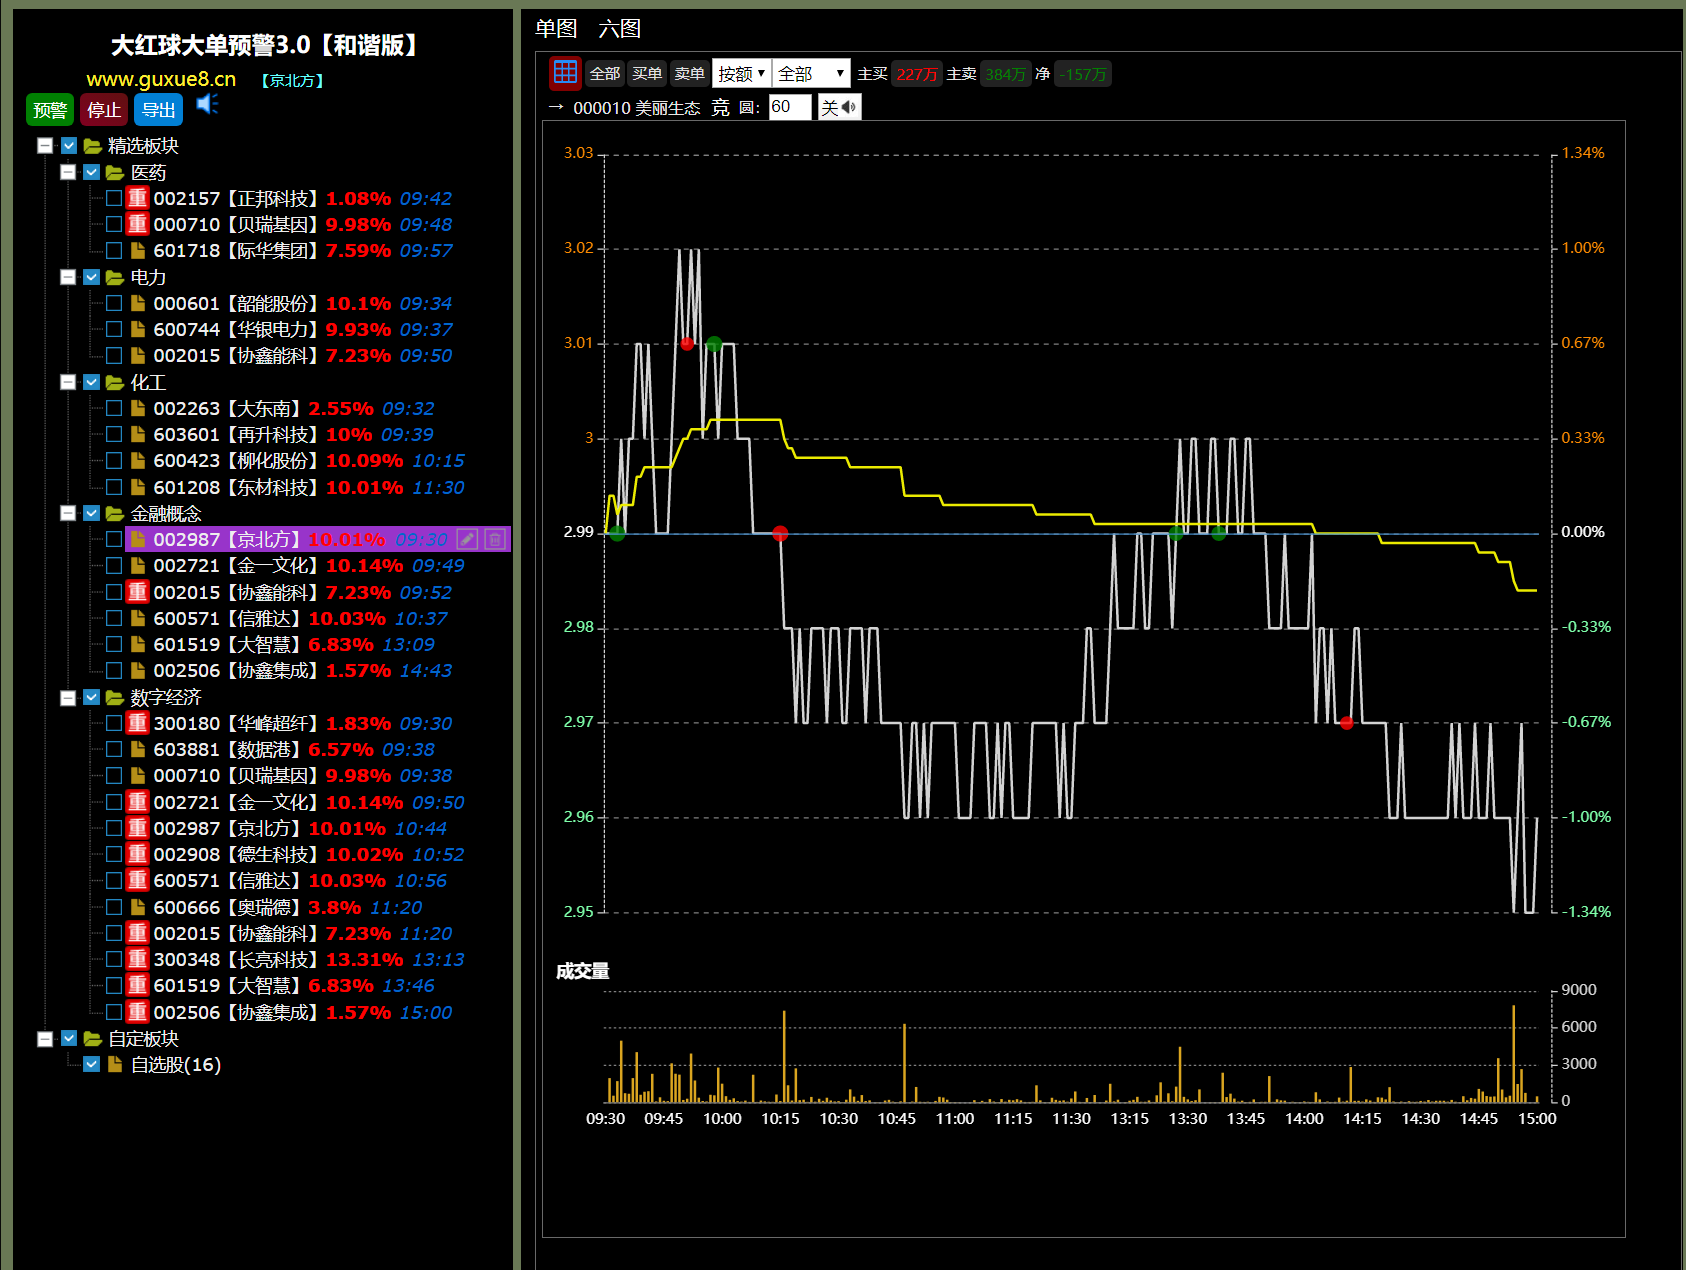
Task: Click the blue 导出 button
Action: 158,110
